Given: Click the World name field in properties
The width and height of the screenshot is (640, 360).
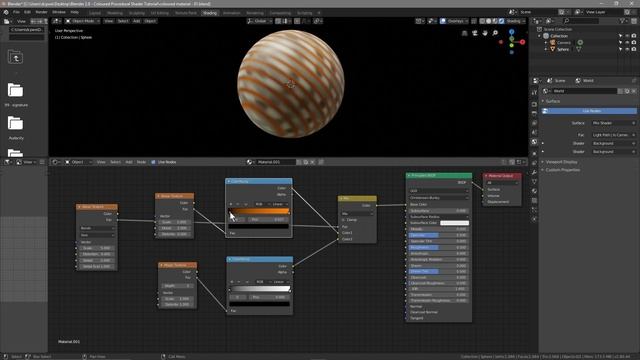Looking at the screenshot, I should tap(584, 91).
